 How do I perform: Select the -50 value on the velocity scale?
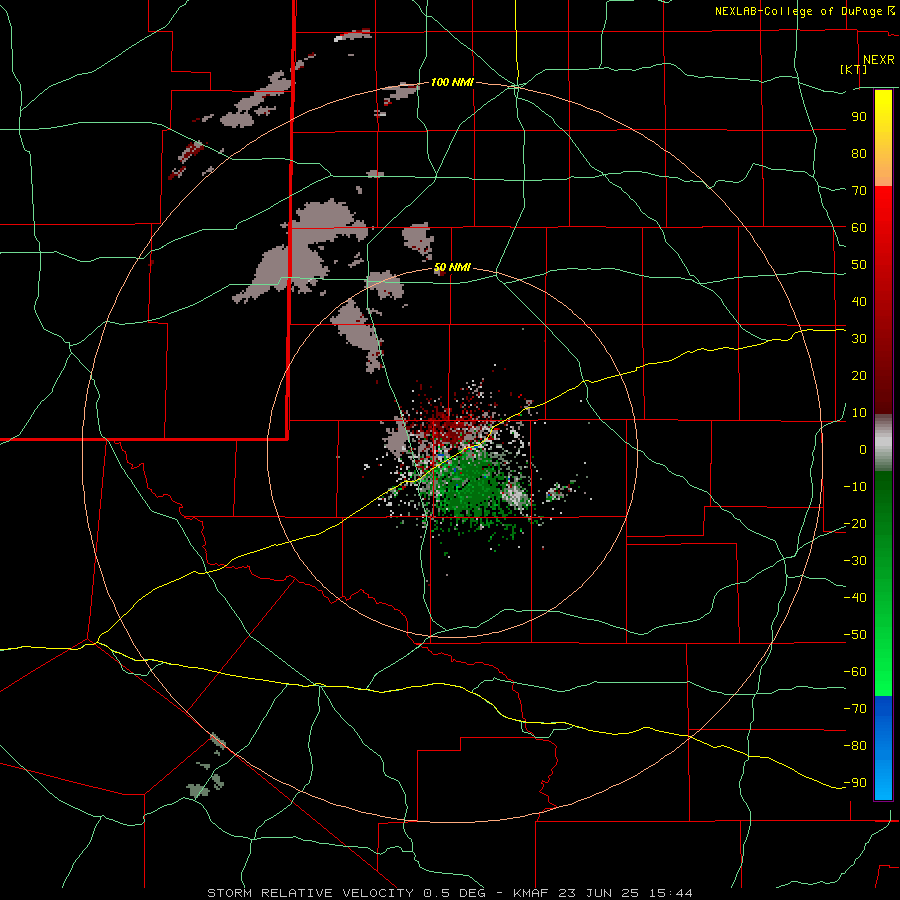(855, 635)
